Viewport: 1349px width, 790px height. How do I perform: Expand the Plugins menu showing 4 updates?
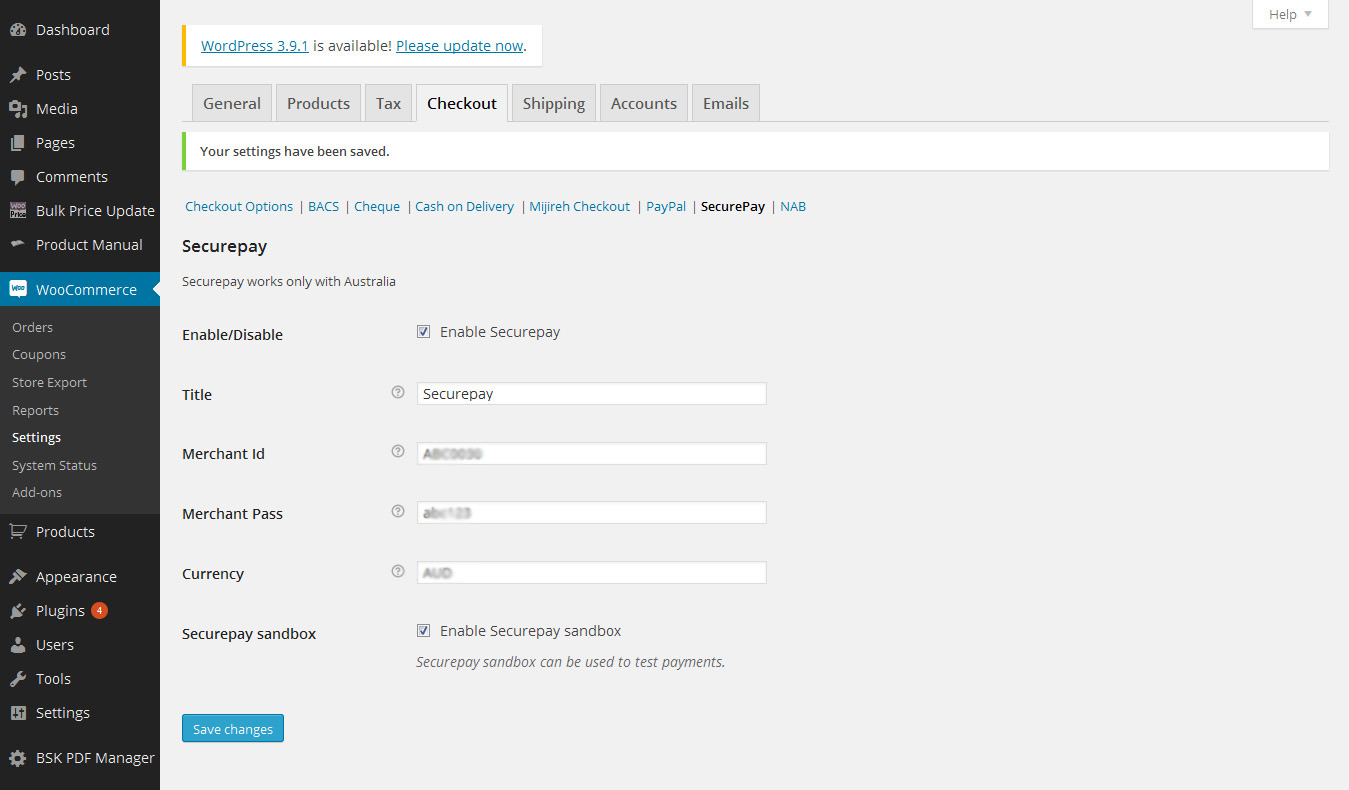[60, 610]
